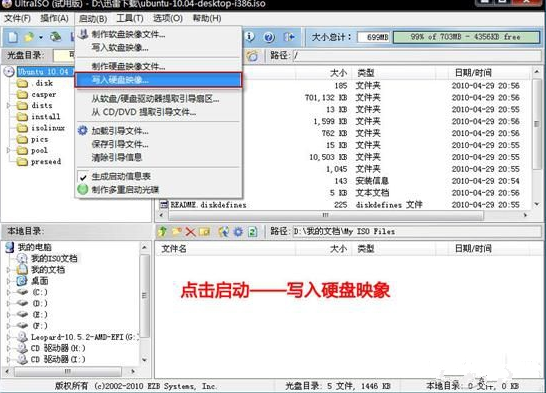Screen dimensions: 546x393
Task: Expand the pool folder in tree
Action: 8,150
